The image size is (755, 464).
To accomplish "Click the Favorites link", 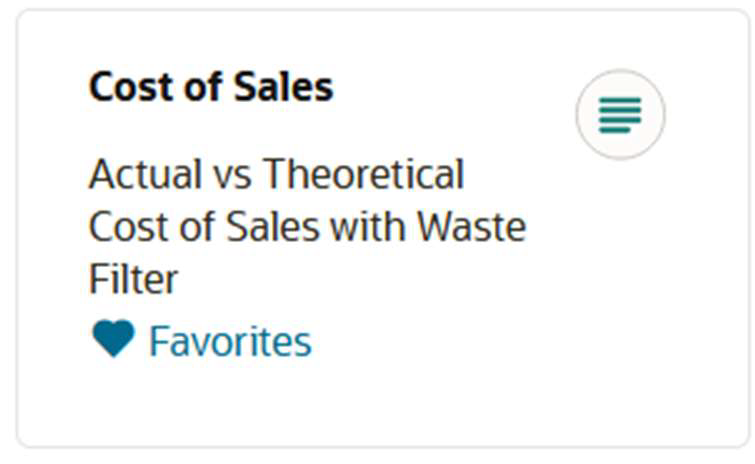I will click(x=230, y=342).
